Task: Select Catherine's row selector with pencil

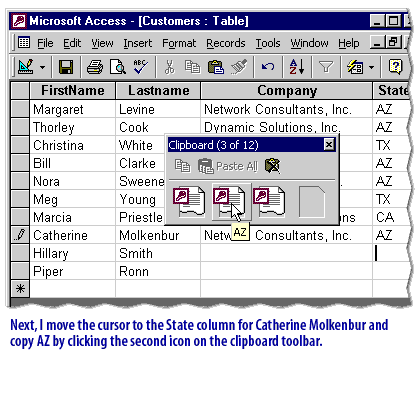Action: [x=20, y=235]
